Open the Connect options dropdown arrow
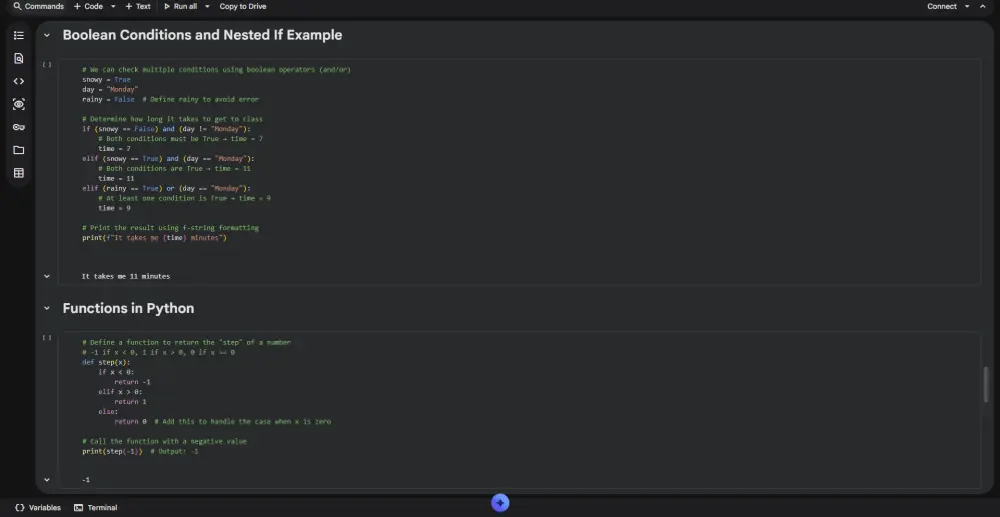The image size is (1000, 517). tap(967, 6)
